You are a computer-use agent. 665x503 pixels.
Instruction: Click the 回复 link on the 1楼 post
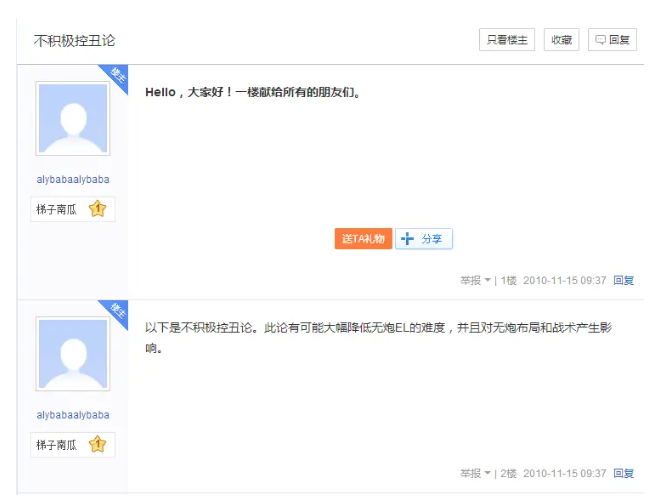point(623,281)
